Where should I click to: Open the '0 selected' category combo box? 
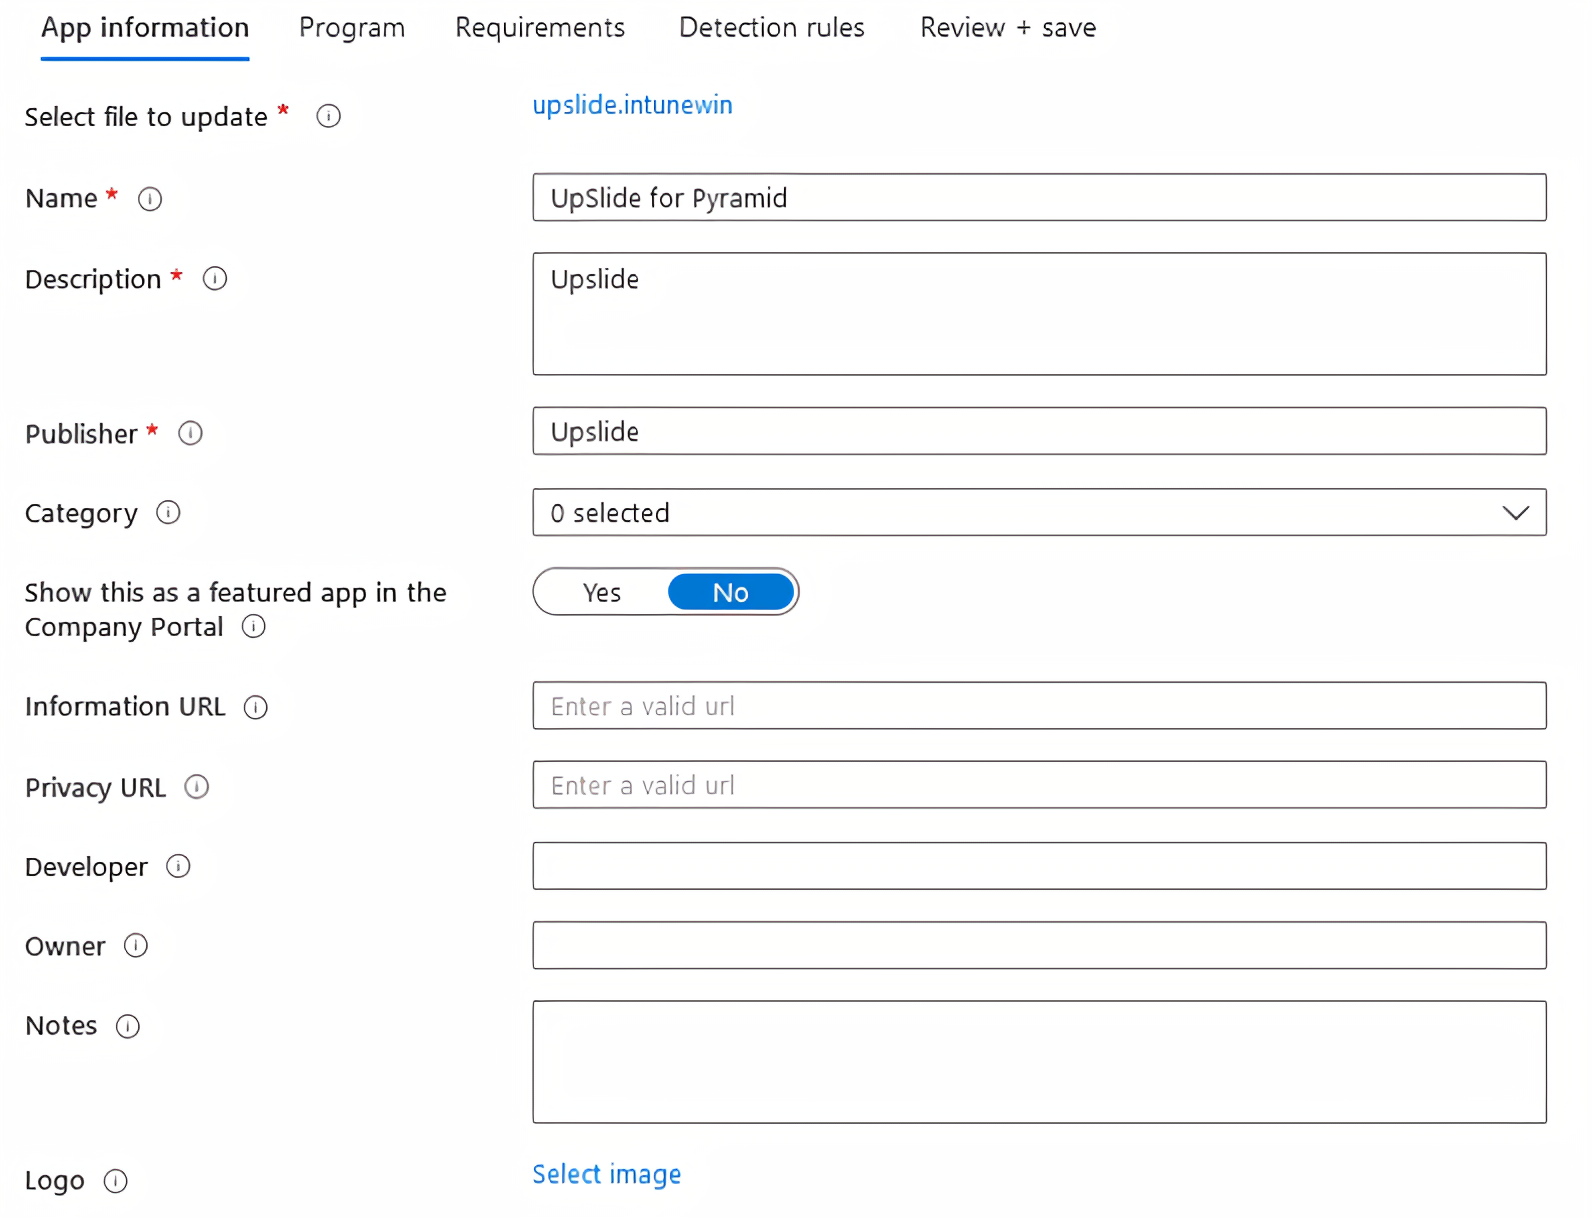coord(1039,512)
